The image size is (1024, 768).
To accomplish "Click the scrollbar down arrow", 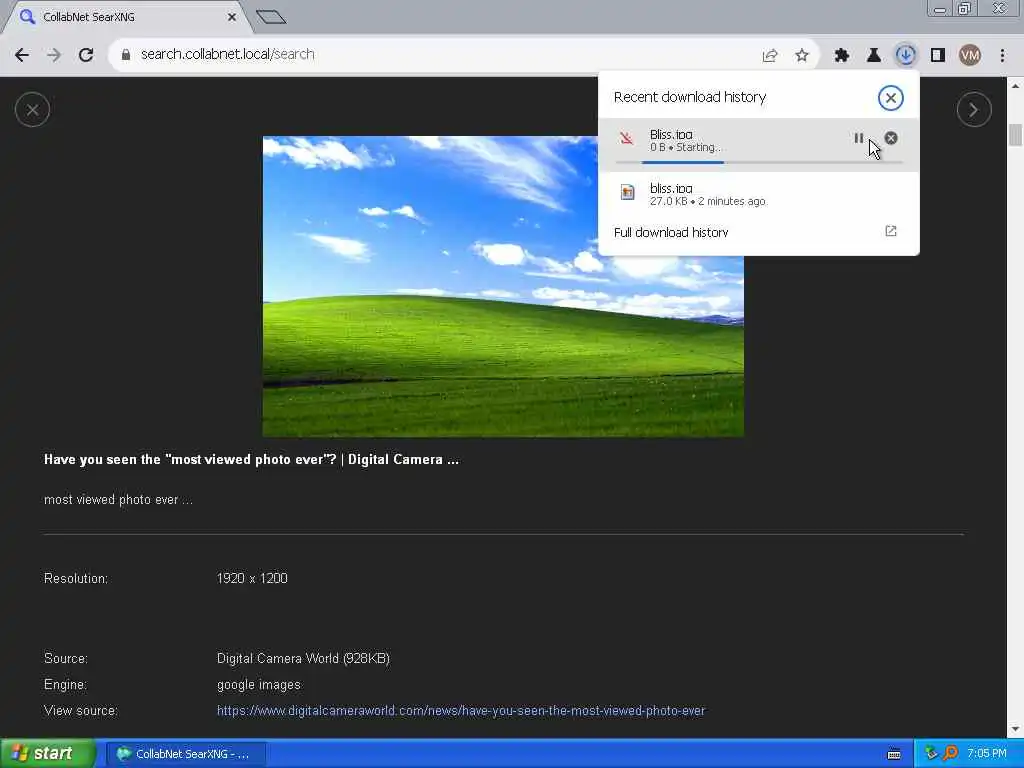I will (1015, 729).
